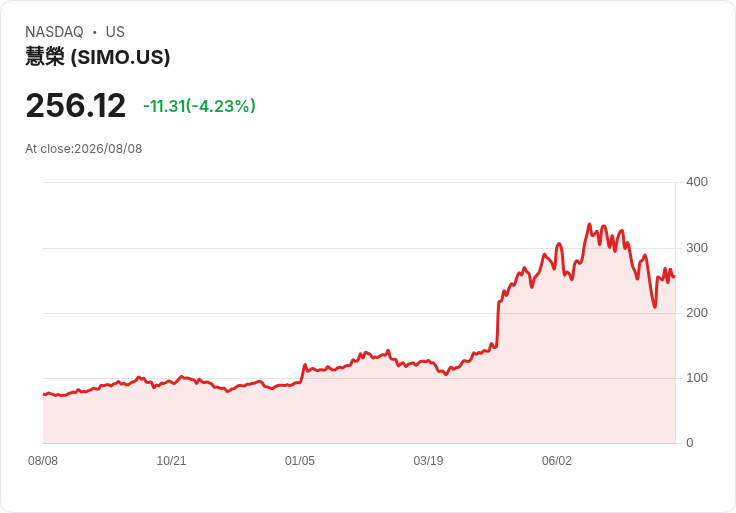Click the 10/21 date axis label
The height and width of the screenshot is (513, 736).
click(171, 461)
